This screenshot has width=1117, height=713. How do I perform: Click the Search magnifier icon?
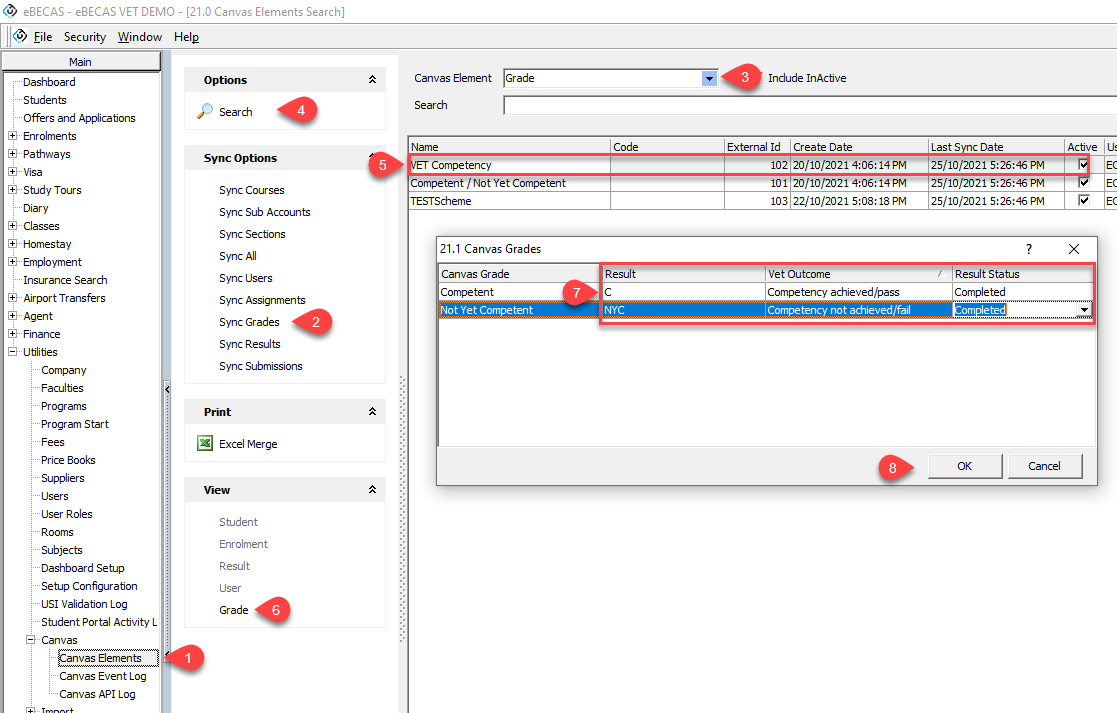[204, 112]
